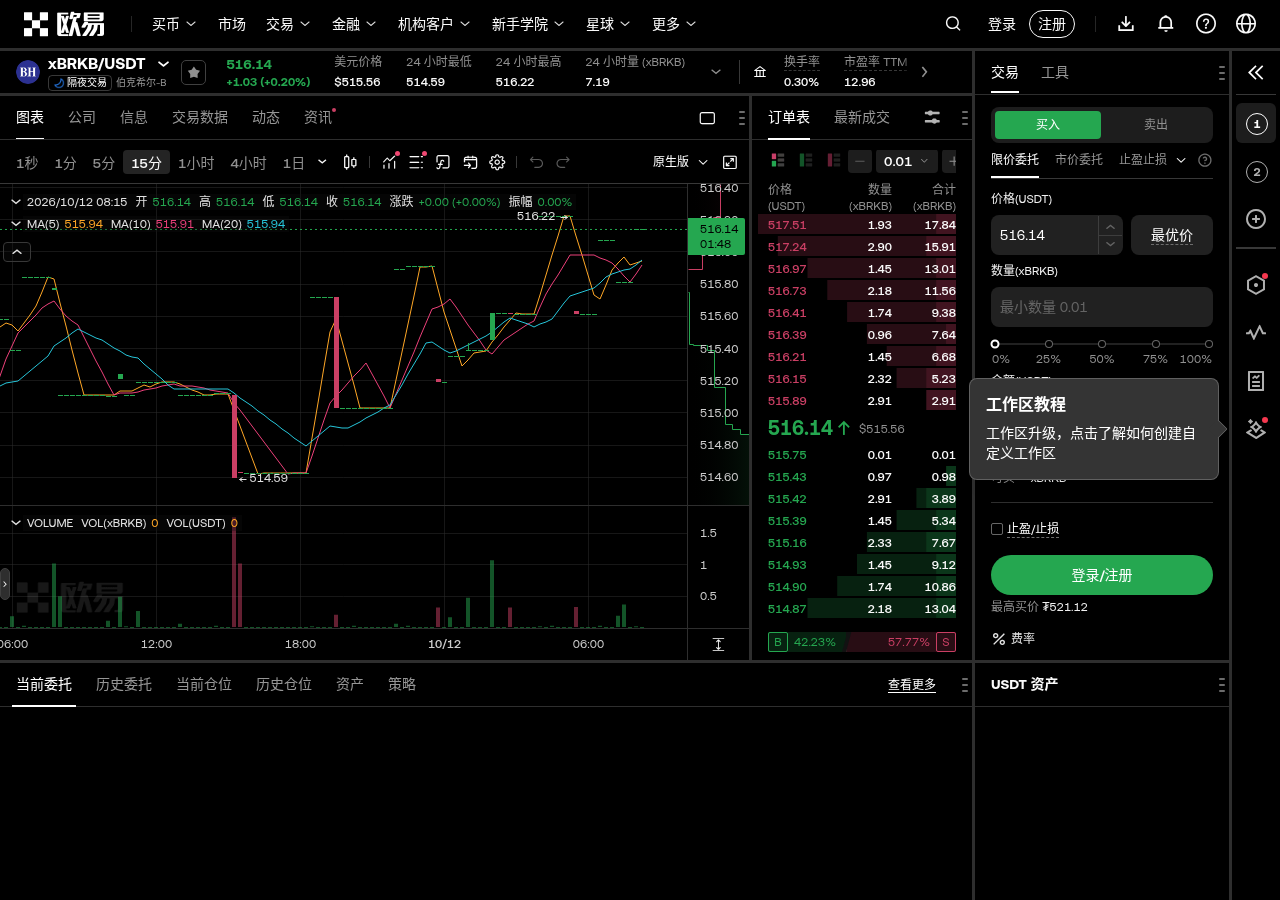This screenshot has height=900, width=1280.
Task: Select the 买入 side button
Action: 1048,125
